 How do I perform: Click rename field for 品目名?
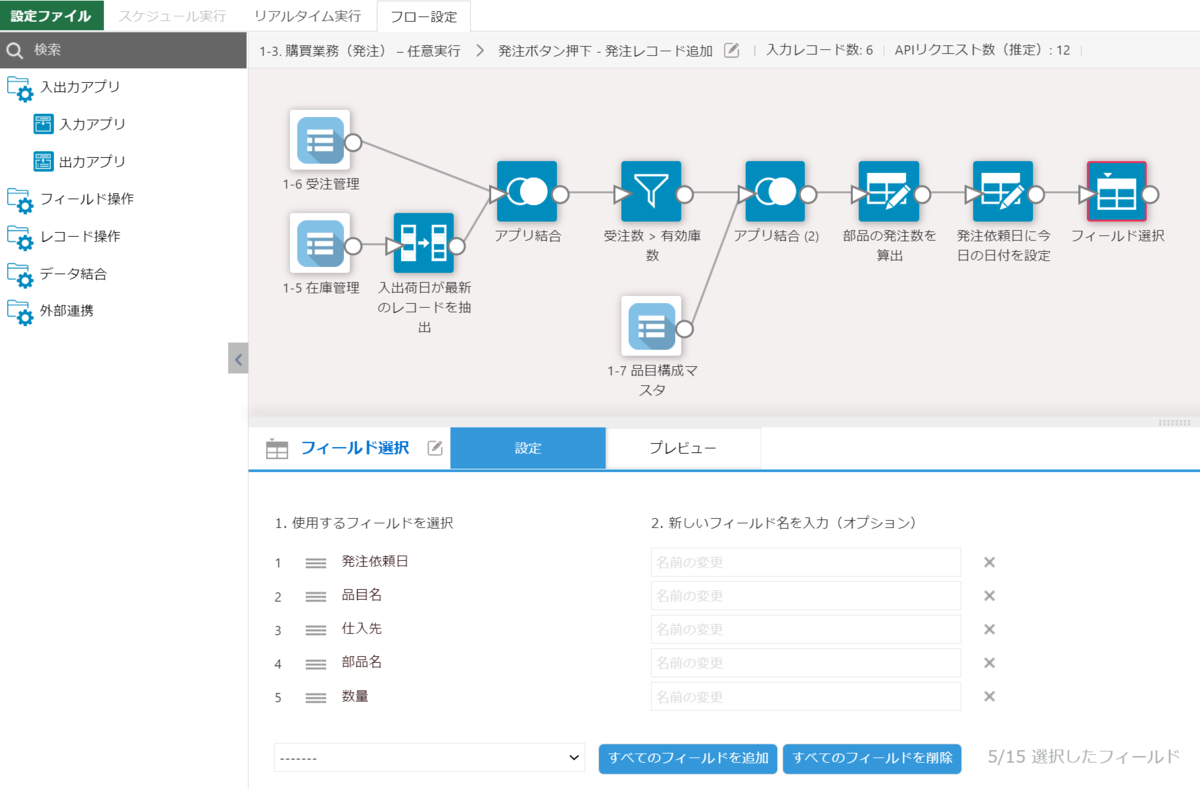[x=806, y=596]
